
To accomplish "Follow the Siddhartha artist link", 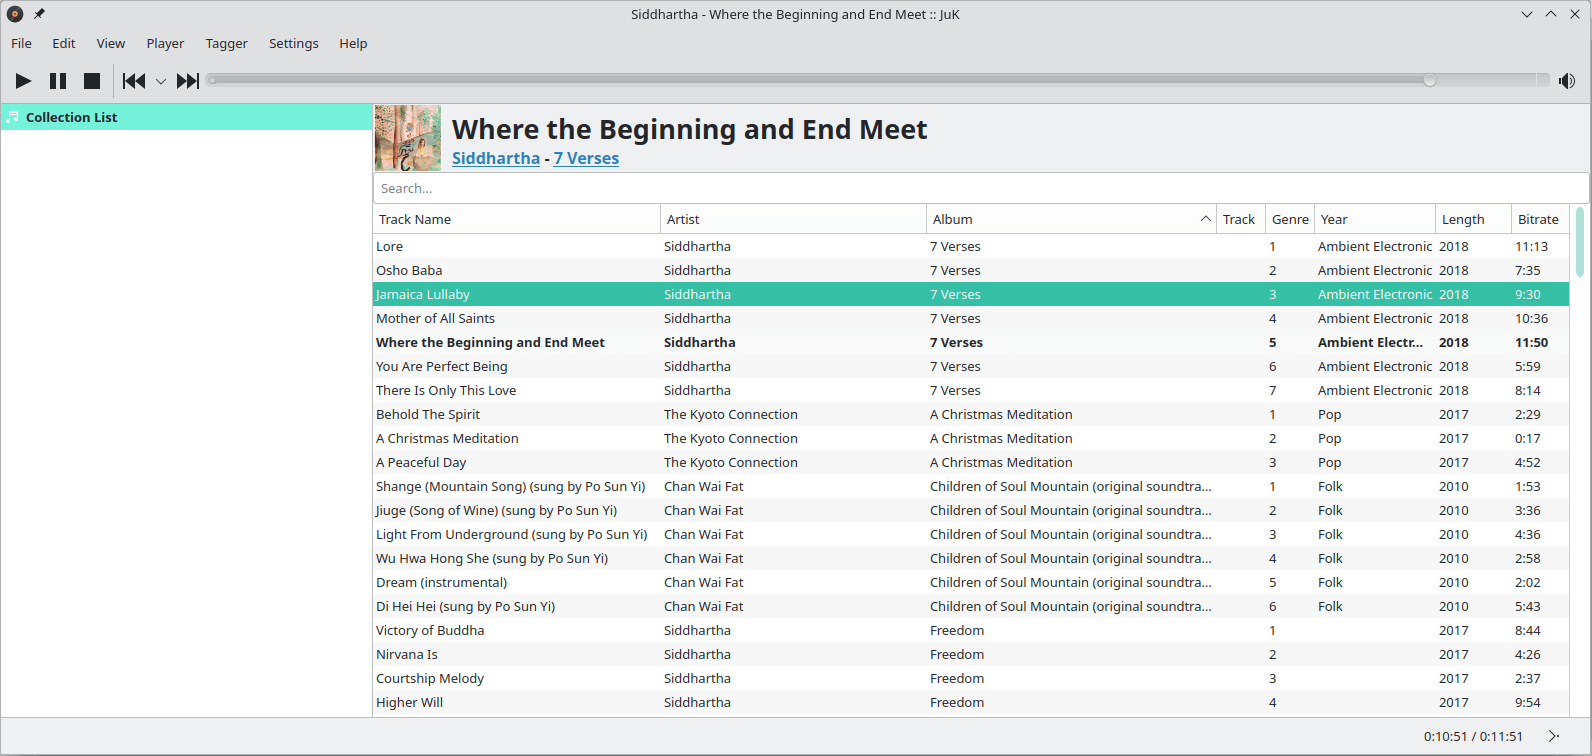I will click(496, 158).
